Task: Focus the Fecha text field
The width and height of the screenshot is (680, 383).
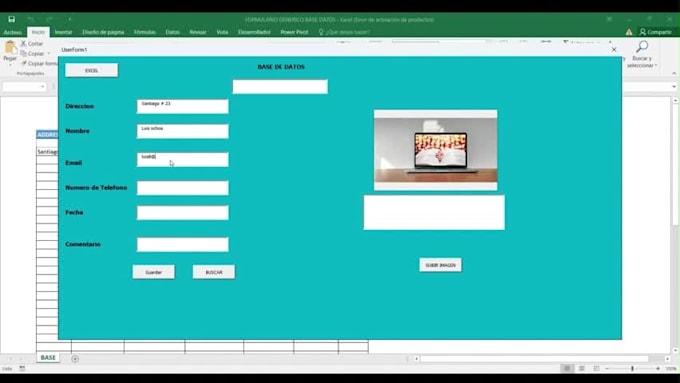Action: tap(183, 213)
